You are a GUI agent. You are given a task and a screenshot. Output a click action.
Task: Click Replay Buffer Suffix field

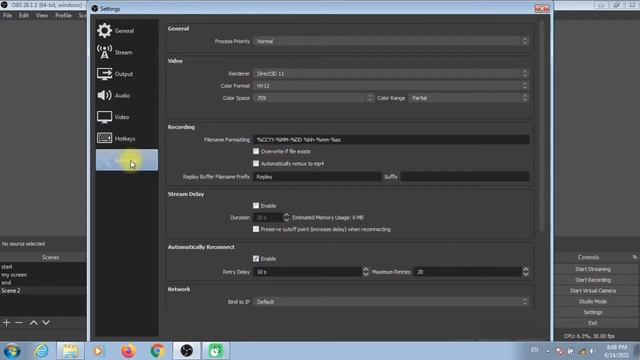(x=465, y=177)
